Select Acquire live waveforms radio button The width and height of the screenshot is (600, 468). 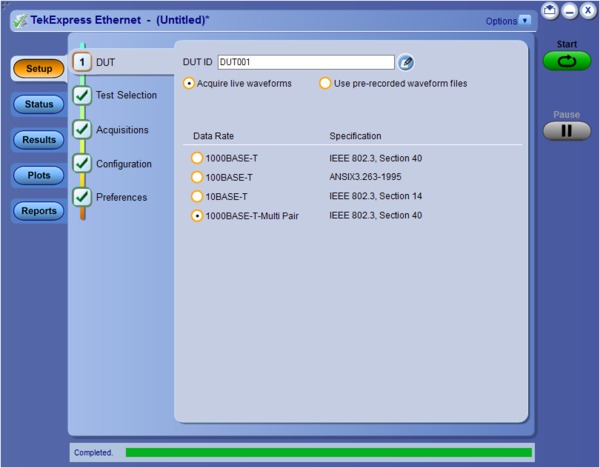[189, 83]
